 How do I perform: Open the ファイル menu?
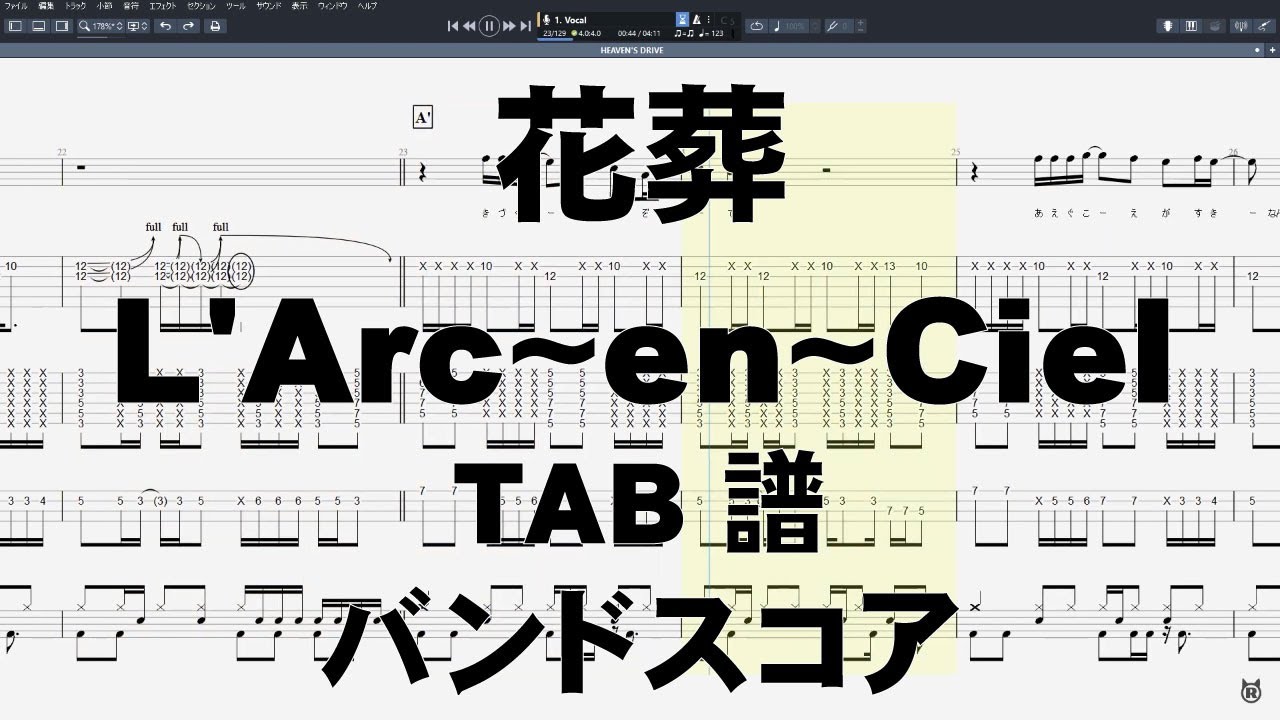point(15,6)
